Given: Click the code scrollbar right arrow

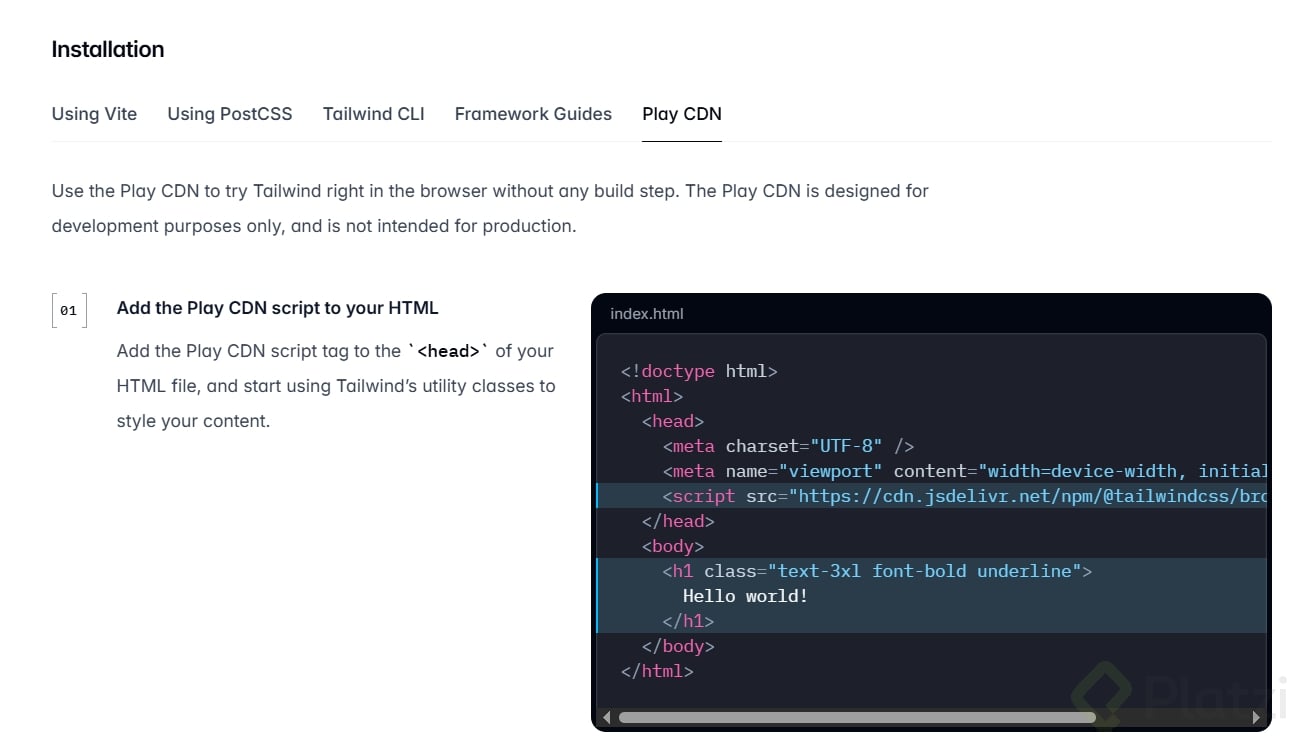Looking at the screenshot, I should (x=1257, y=717).
